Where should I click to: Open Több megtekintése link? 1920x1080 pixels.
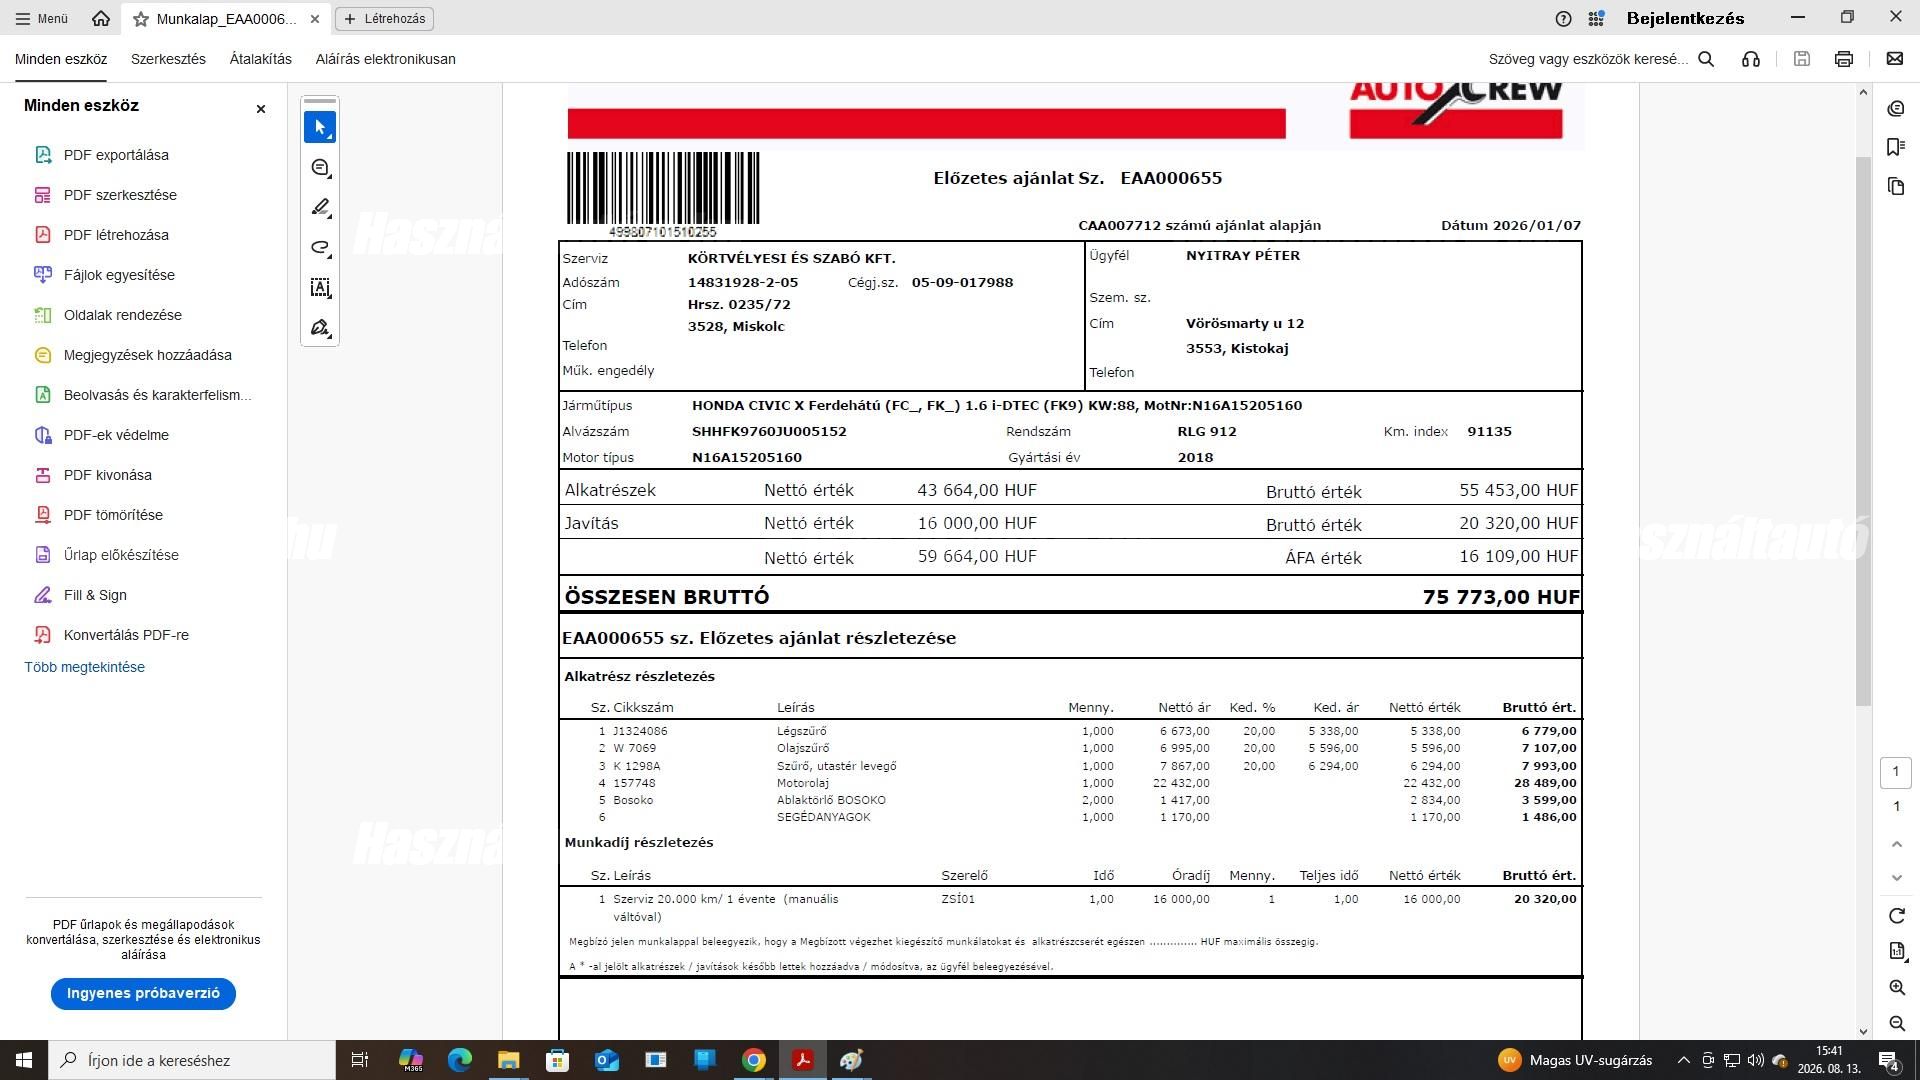tap(85, 667)
